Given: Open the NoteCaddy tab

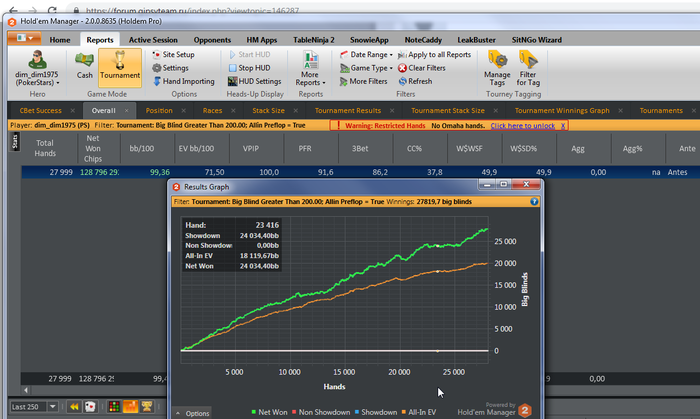Looking at the screenshot, I should coord(423,40).
